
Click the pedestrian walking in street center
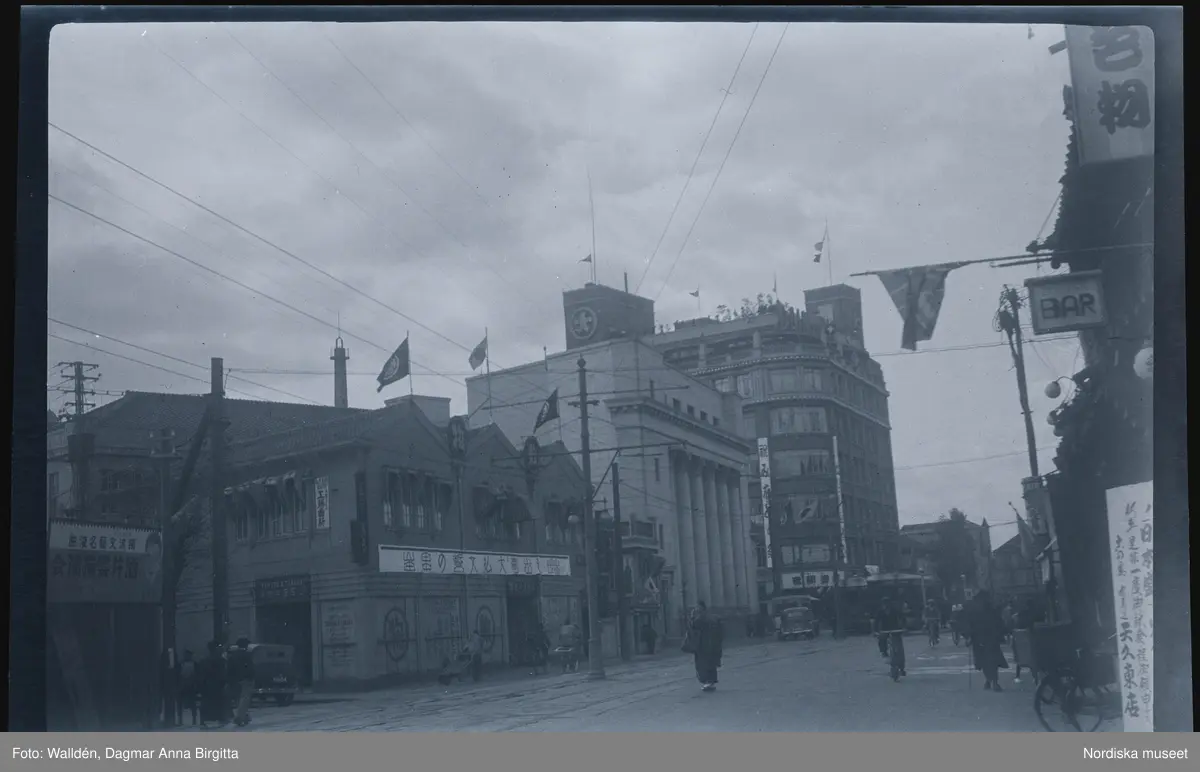pos(707,646)
